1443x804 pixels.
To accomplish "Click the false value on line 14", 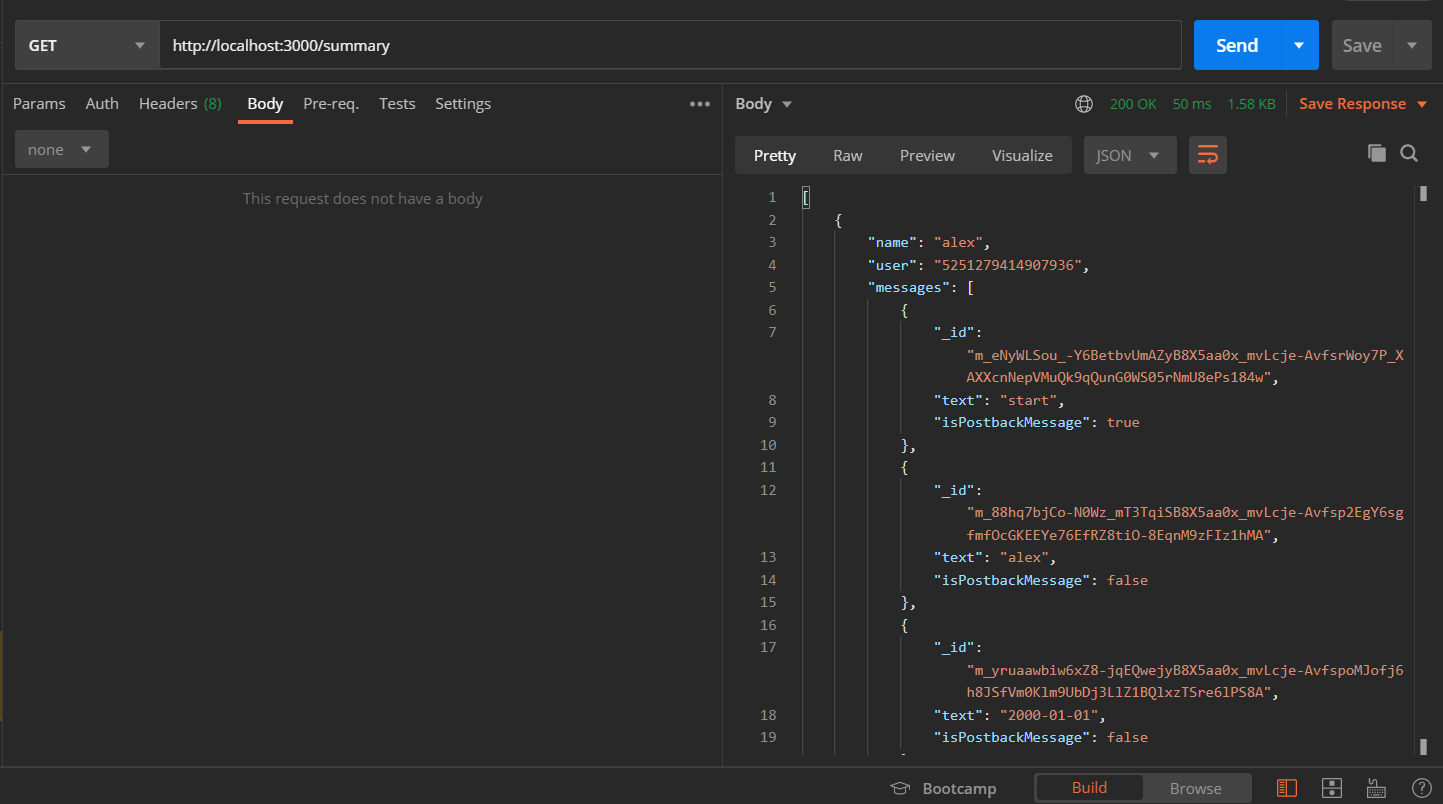I will 1127,580.
